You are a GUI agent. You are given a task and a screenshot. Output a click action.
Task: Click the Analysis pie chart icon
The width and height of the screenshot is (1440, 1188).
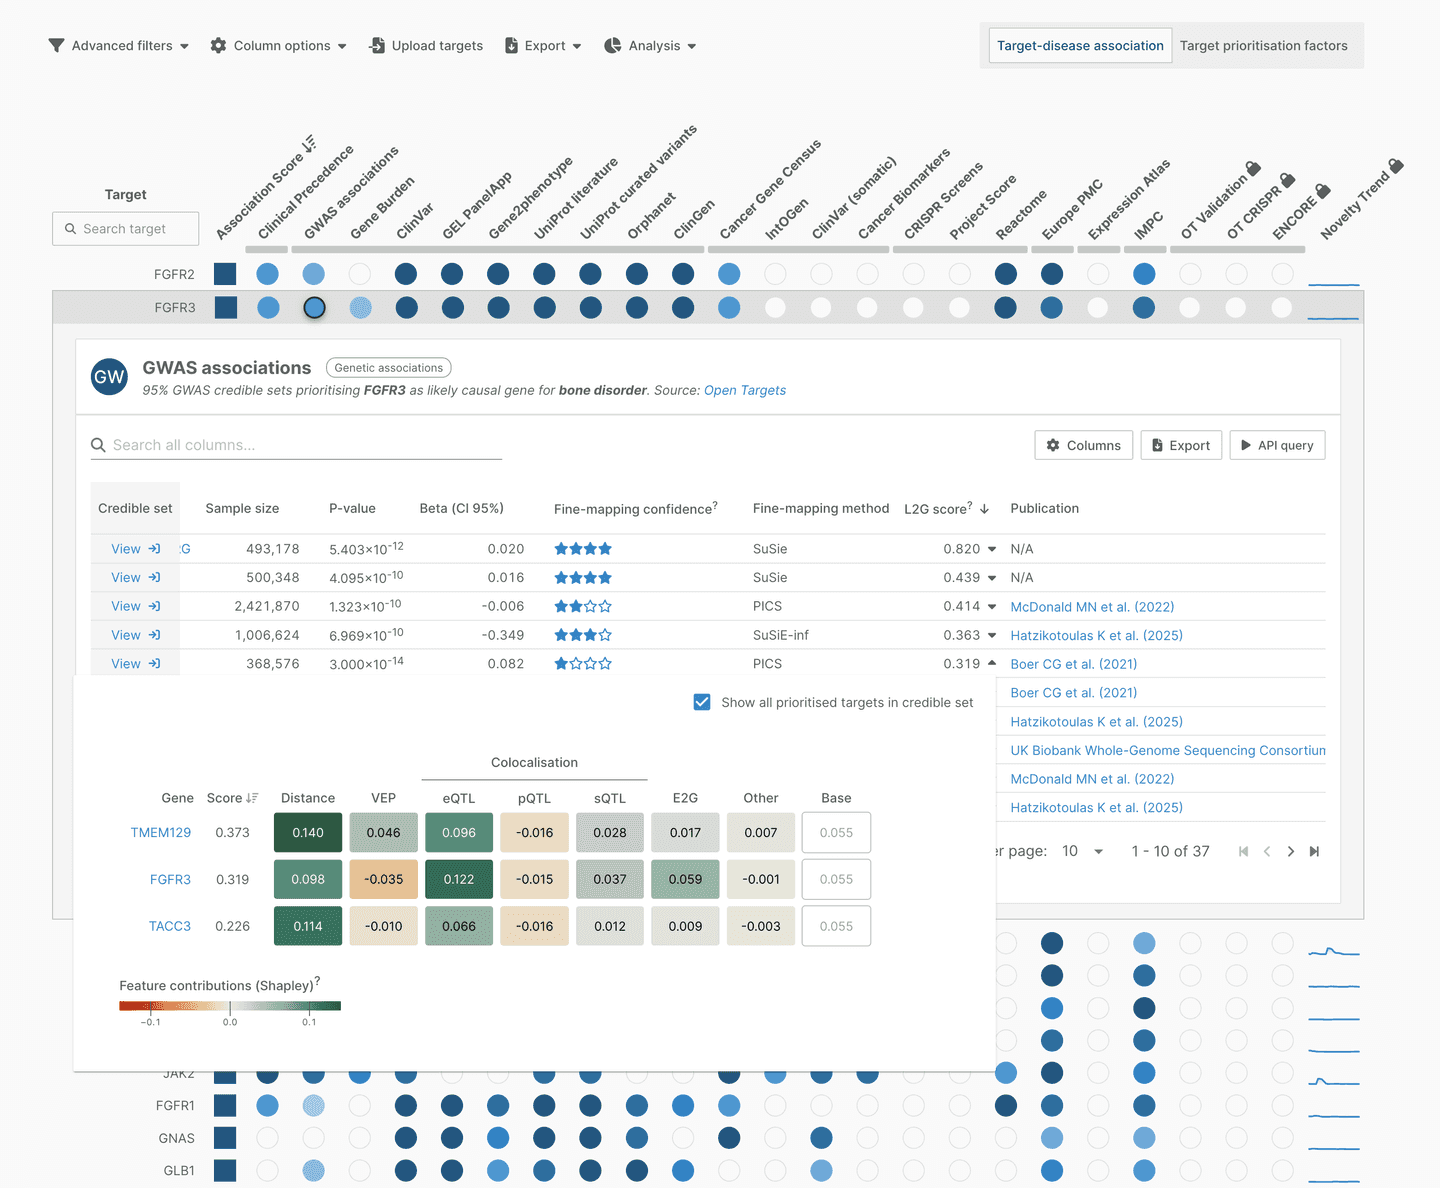click(613, 46)
